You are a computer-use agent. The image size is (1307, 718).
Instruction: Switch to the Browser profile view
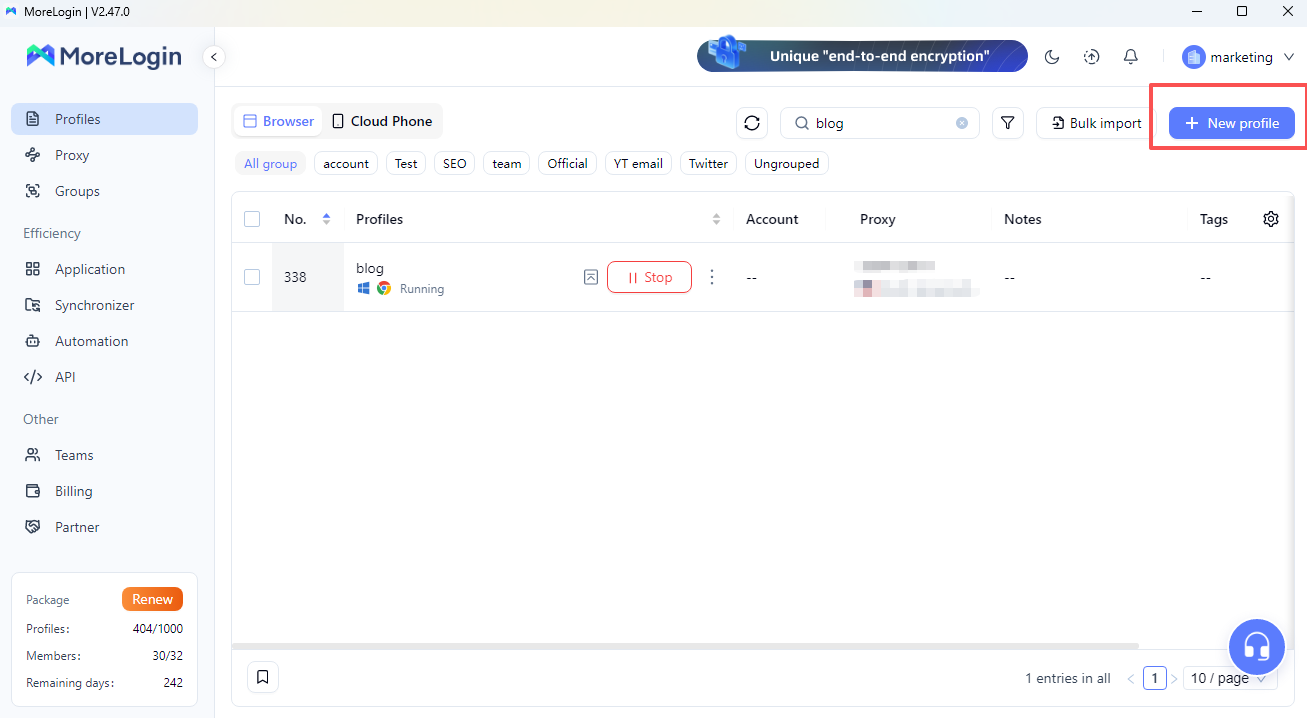coord(277,120)
